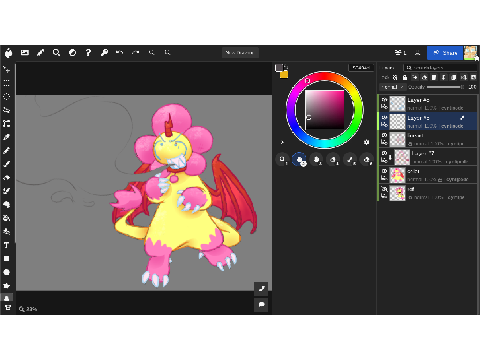The width and height of the screenshot is (480, 360).
Task: Zoom in using top toolbar magnifier
Action: pos(167,52)
